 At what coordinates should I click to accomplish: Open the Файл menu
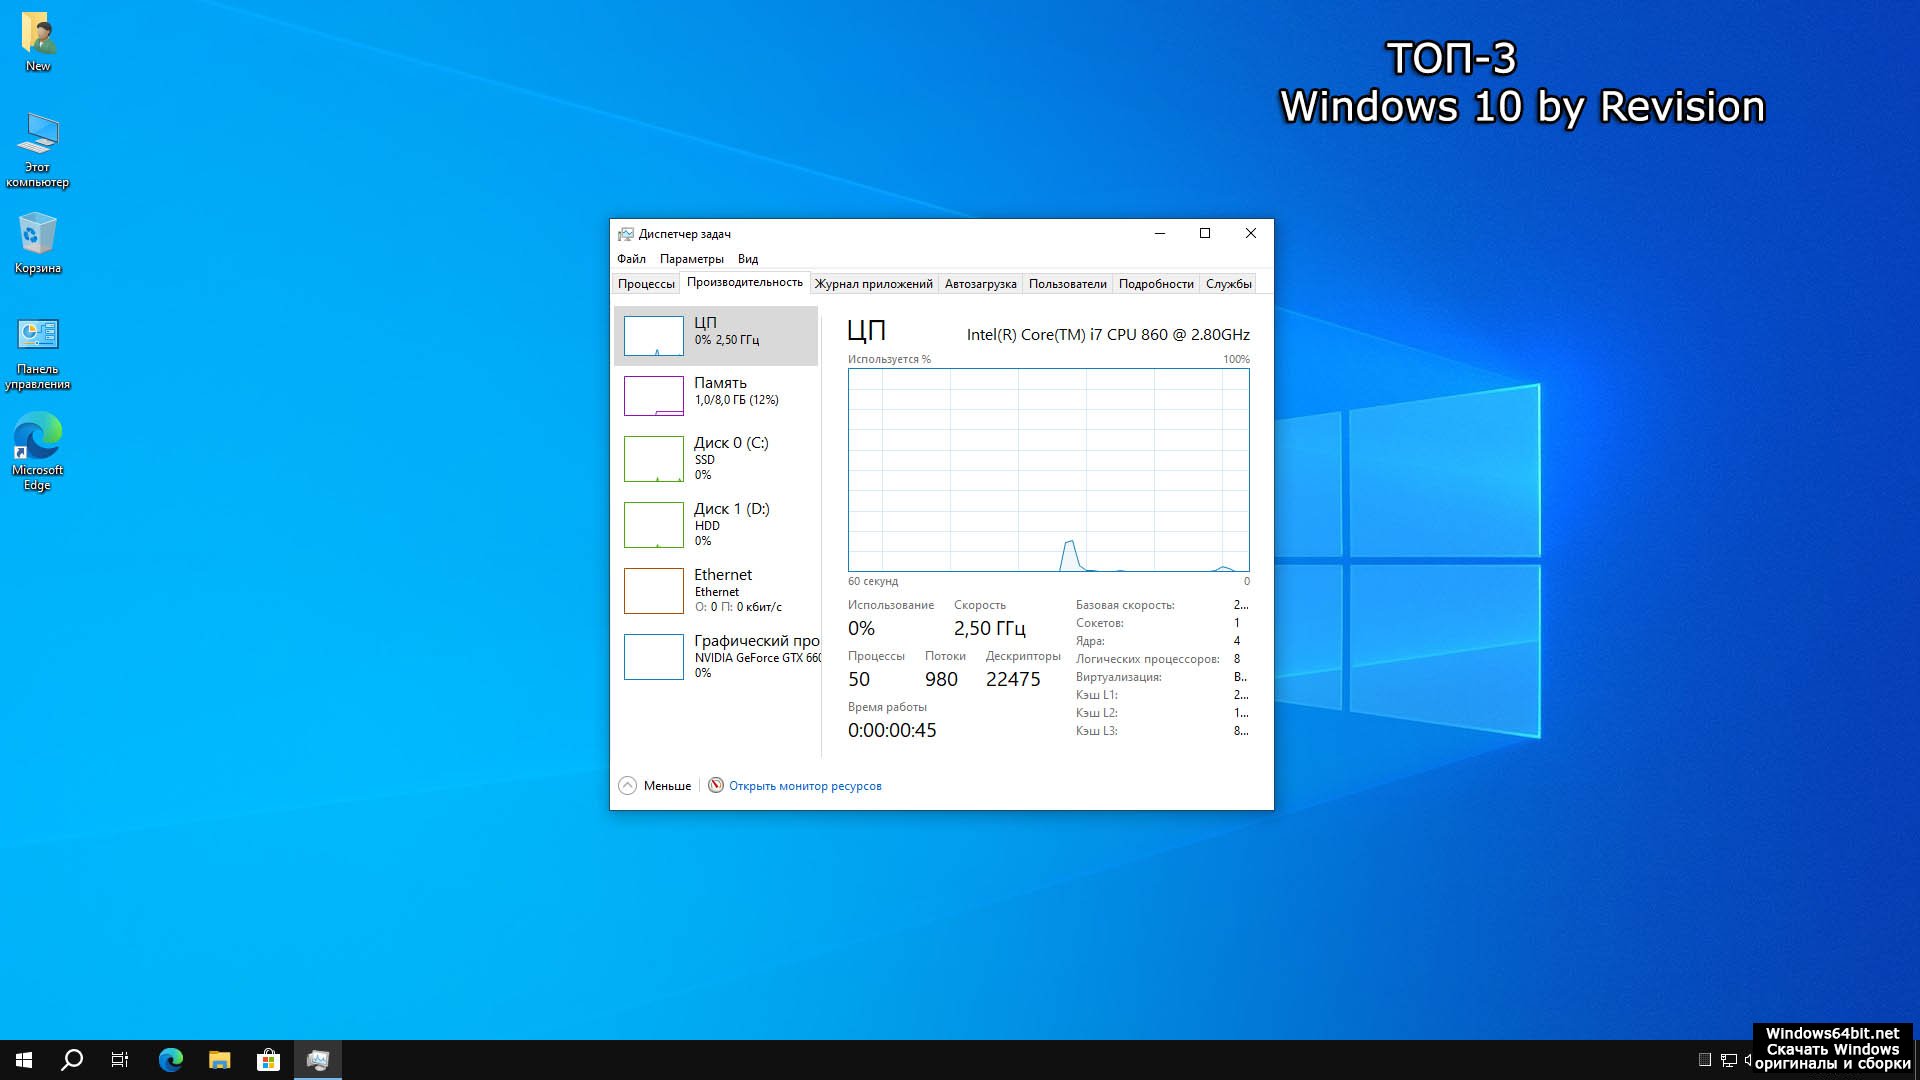click(x=631, y=259)
